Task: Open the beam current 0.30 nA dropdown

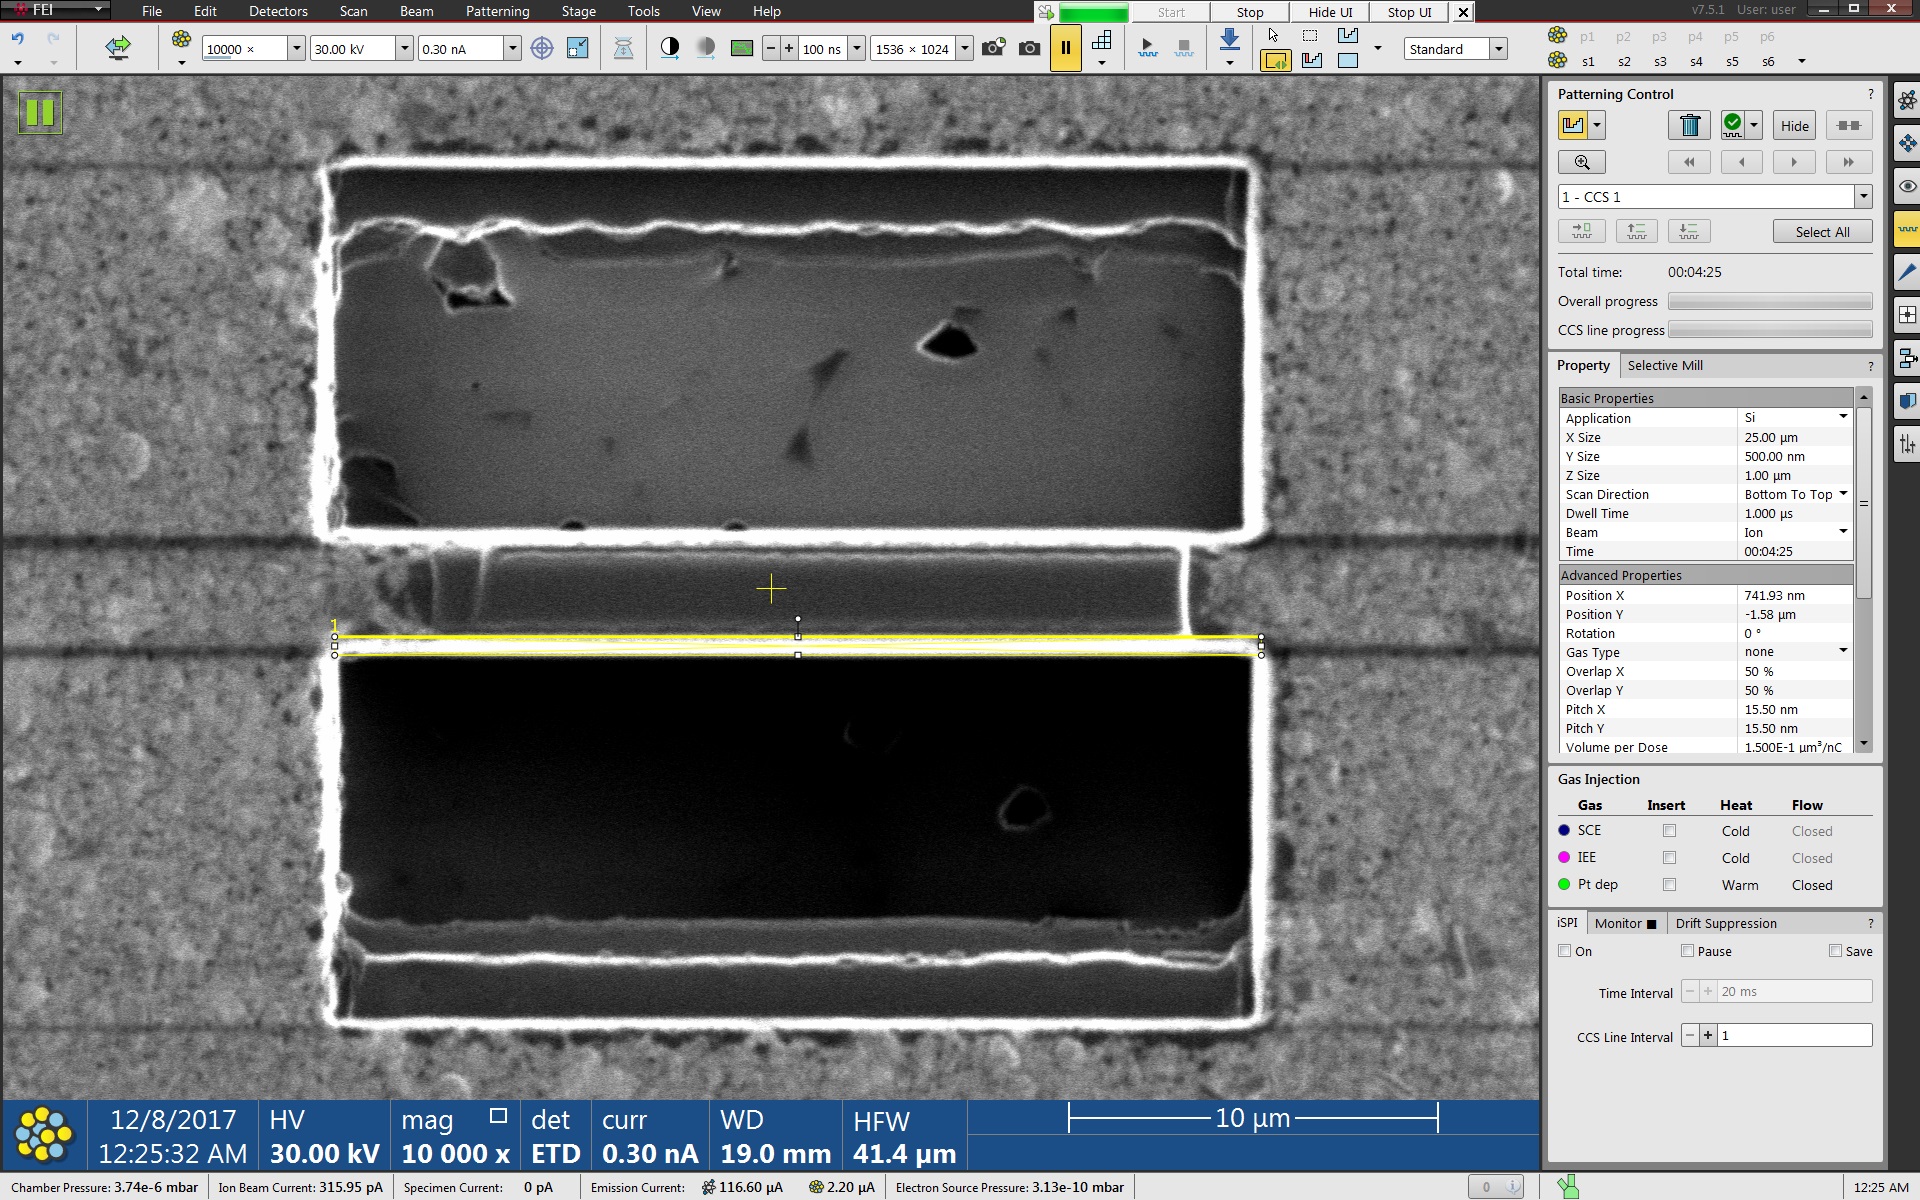Action: click(512, 49)
